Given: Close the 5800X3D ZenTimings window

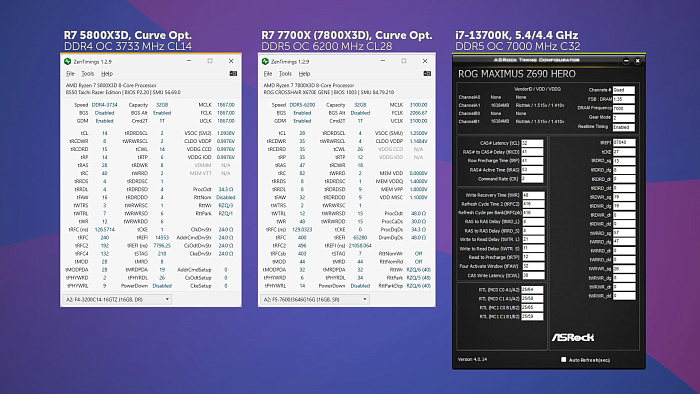Looking at the screenshot, I should pos(231,61).
